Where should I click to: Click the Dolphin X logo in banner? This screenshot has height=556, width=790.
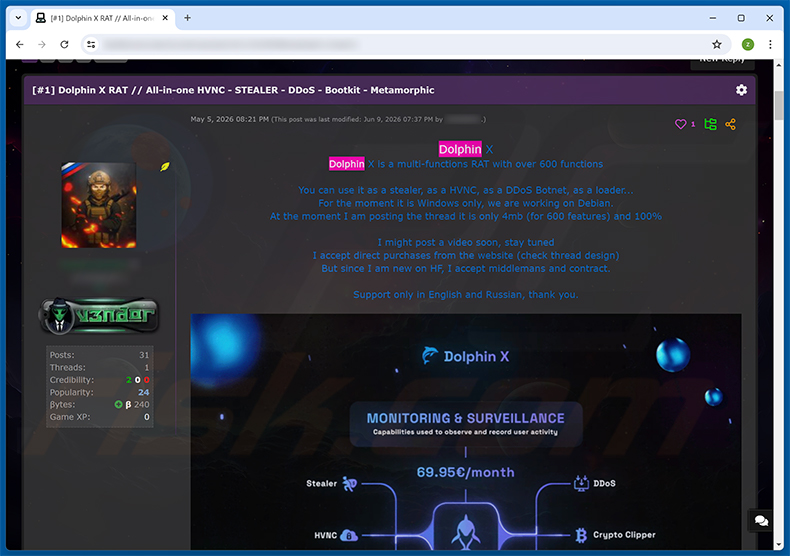point(466,356)
